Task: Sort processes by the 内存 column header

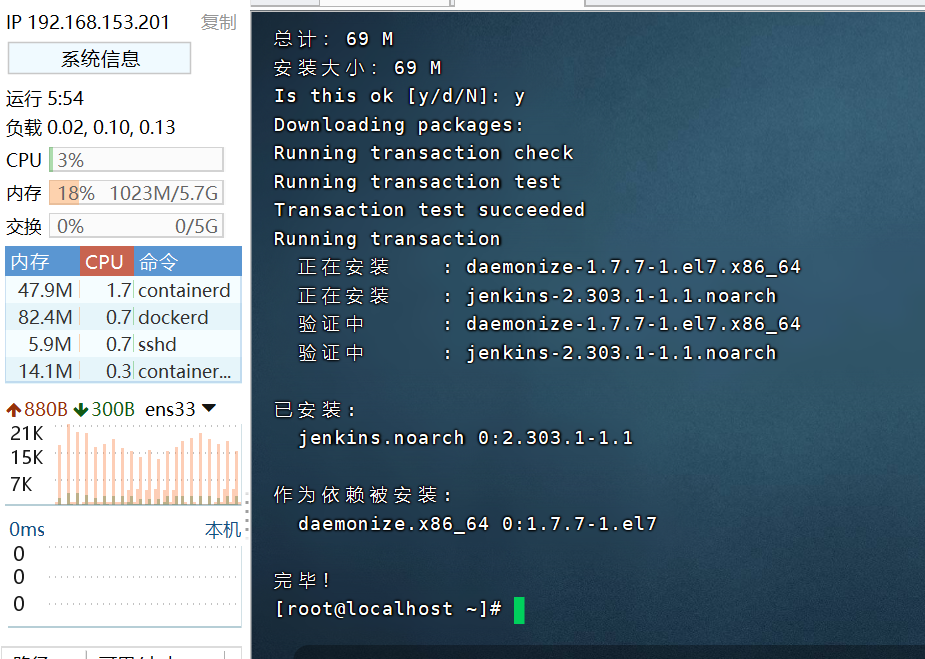Action: pyautogui.click(x=42, y=261)
